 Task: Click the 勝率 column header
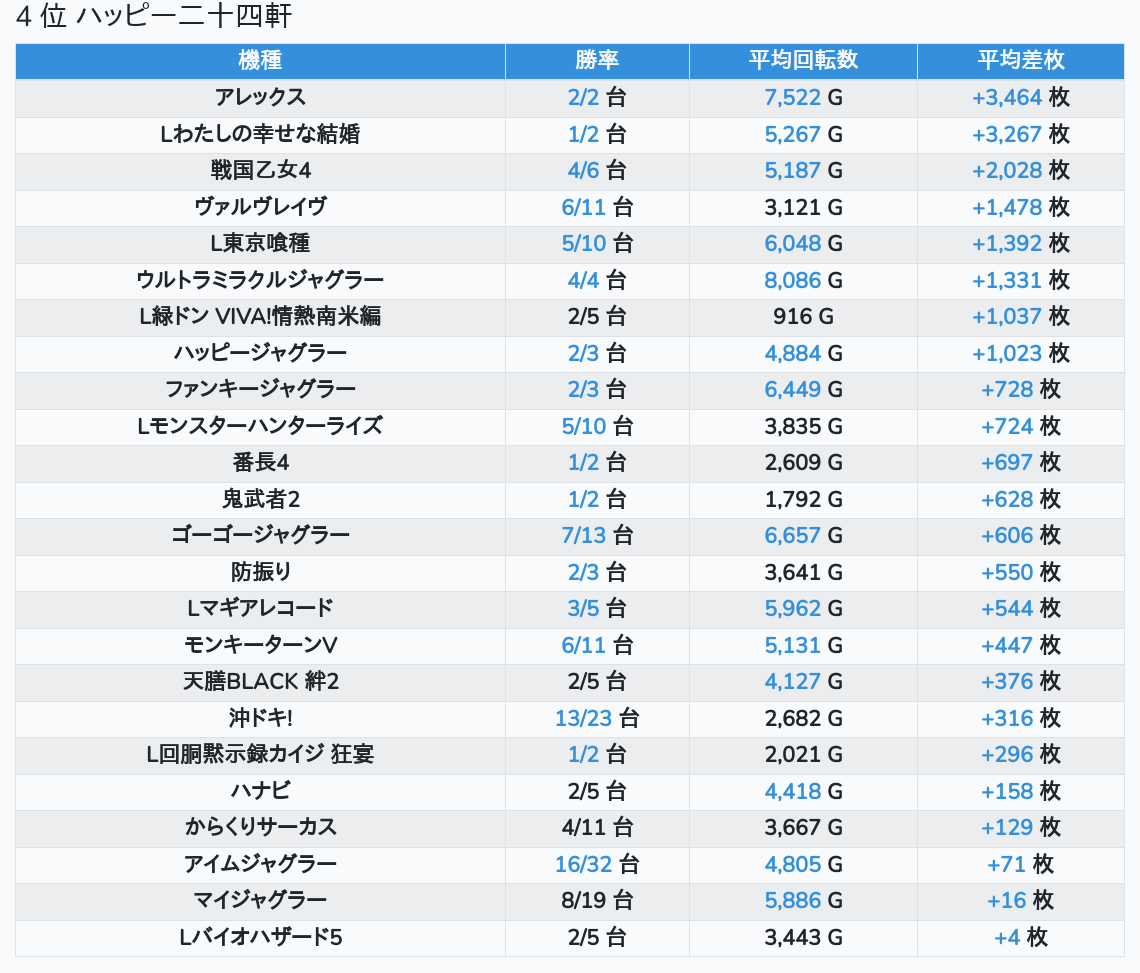(597, 60)
